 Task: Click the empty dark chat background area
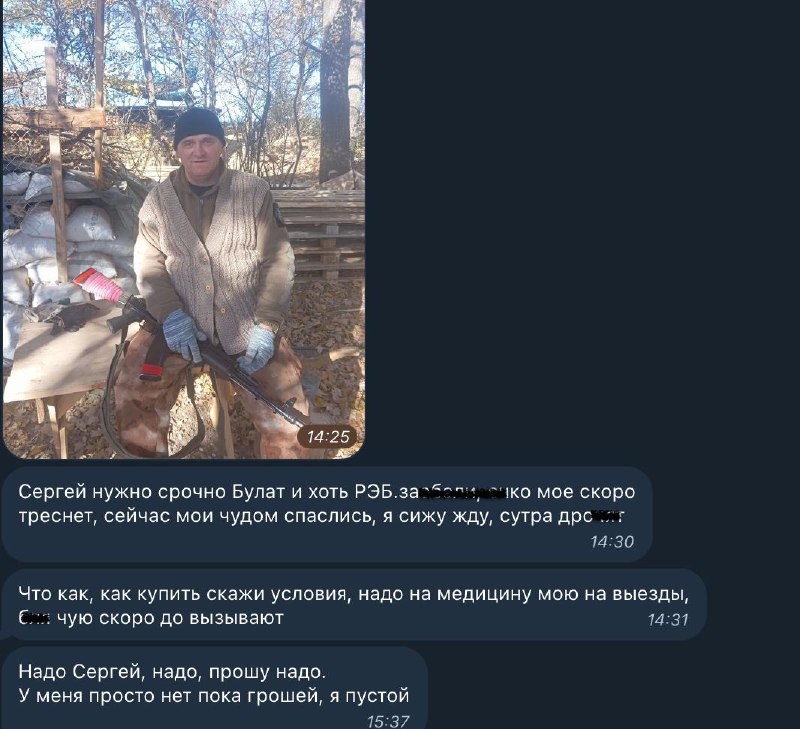[582, 230]
